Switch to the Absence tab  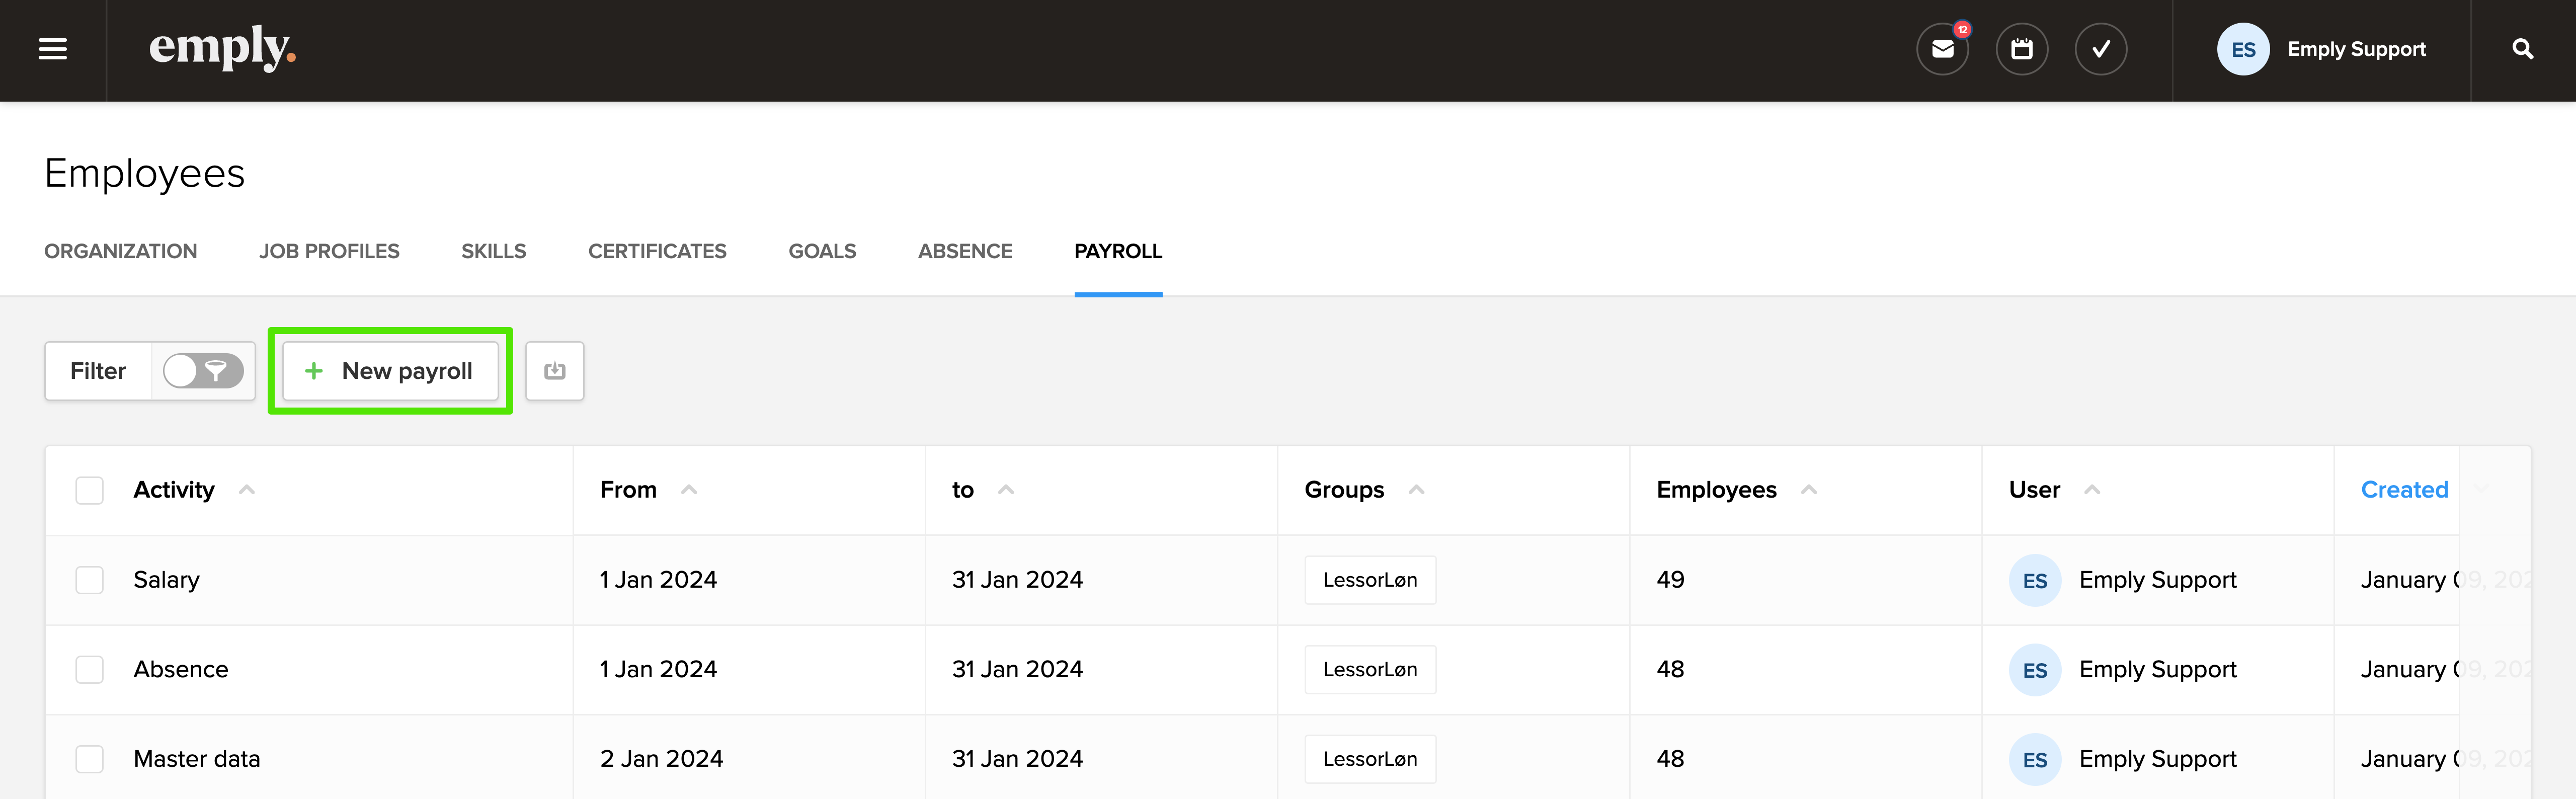click(964, 251)
